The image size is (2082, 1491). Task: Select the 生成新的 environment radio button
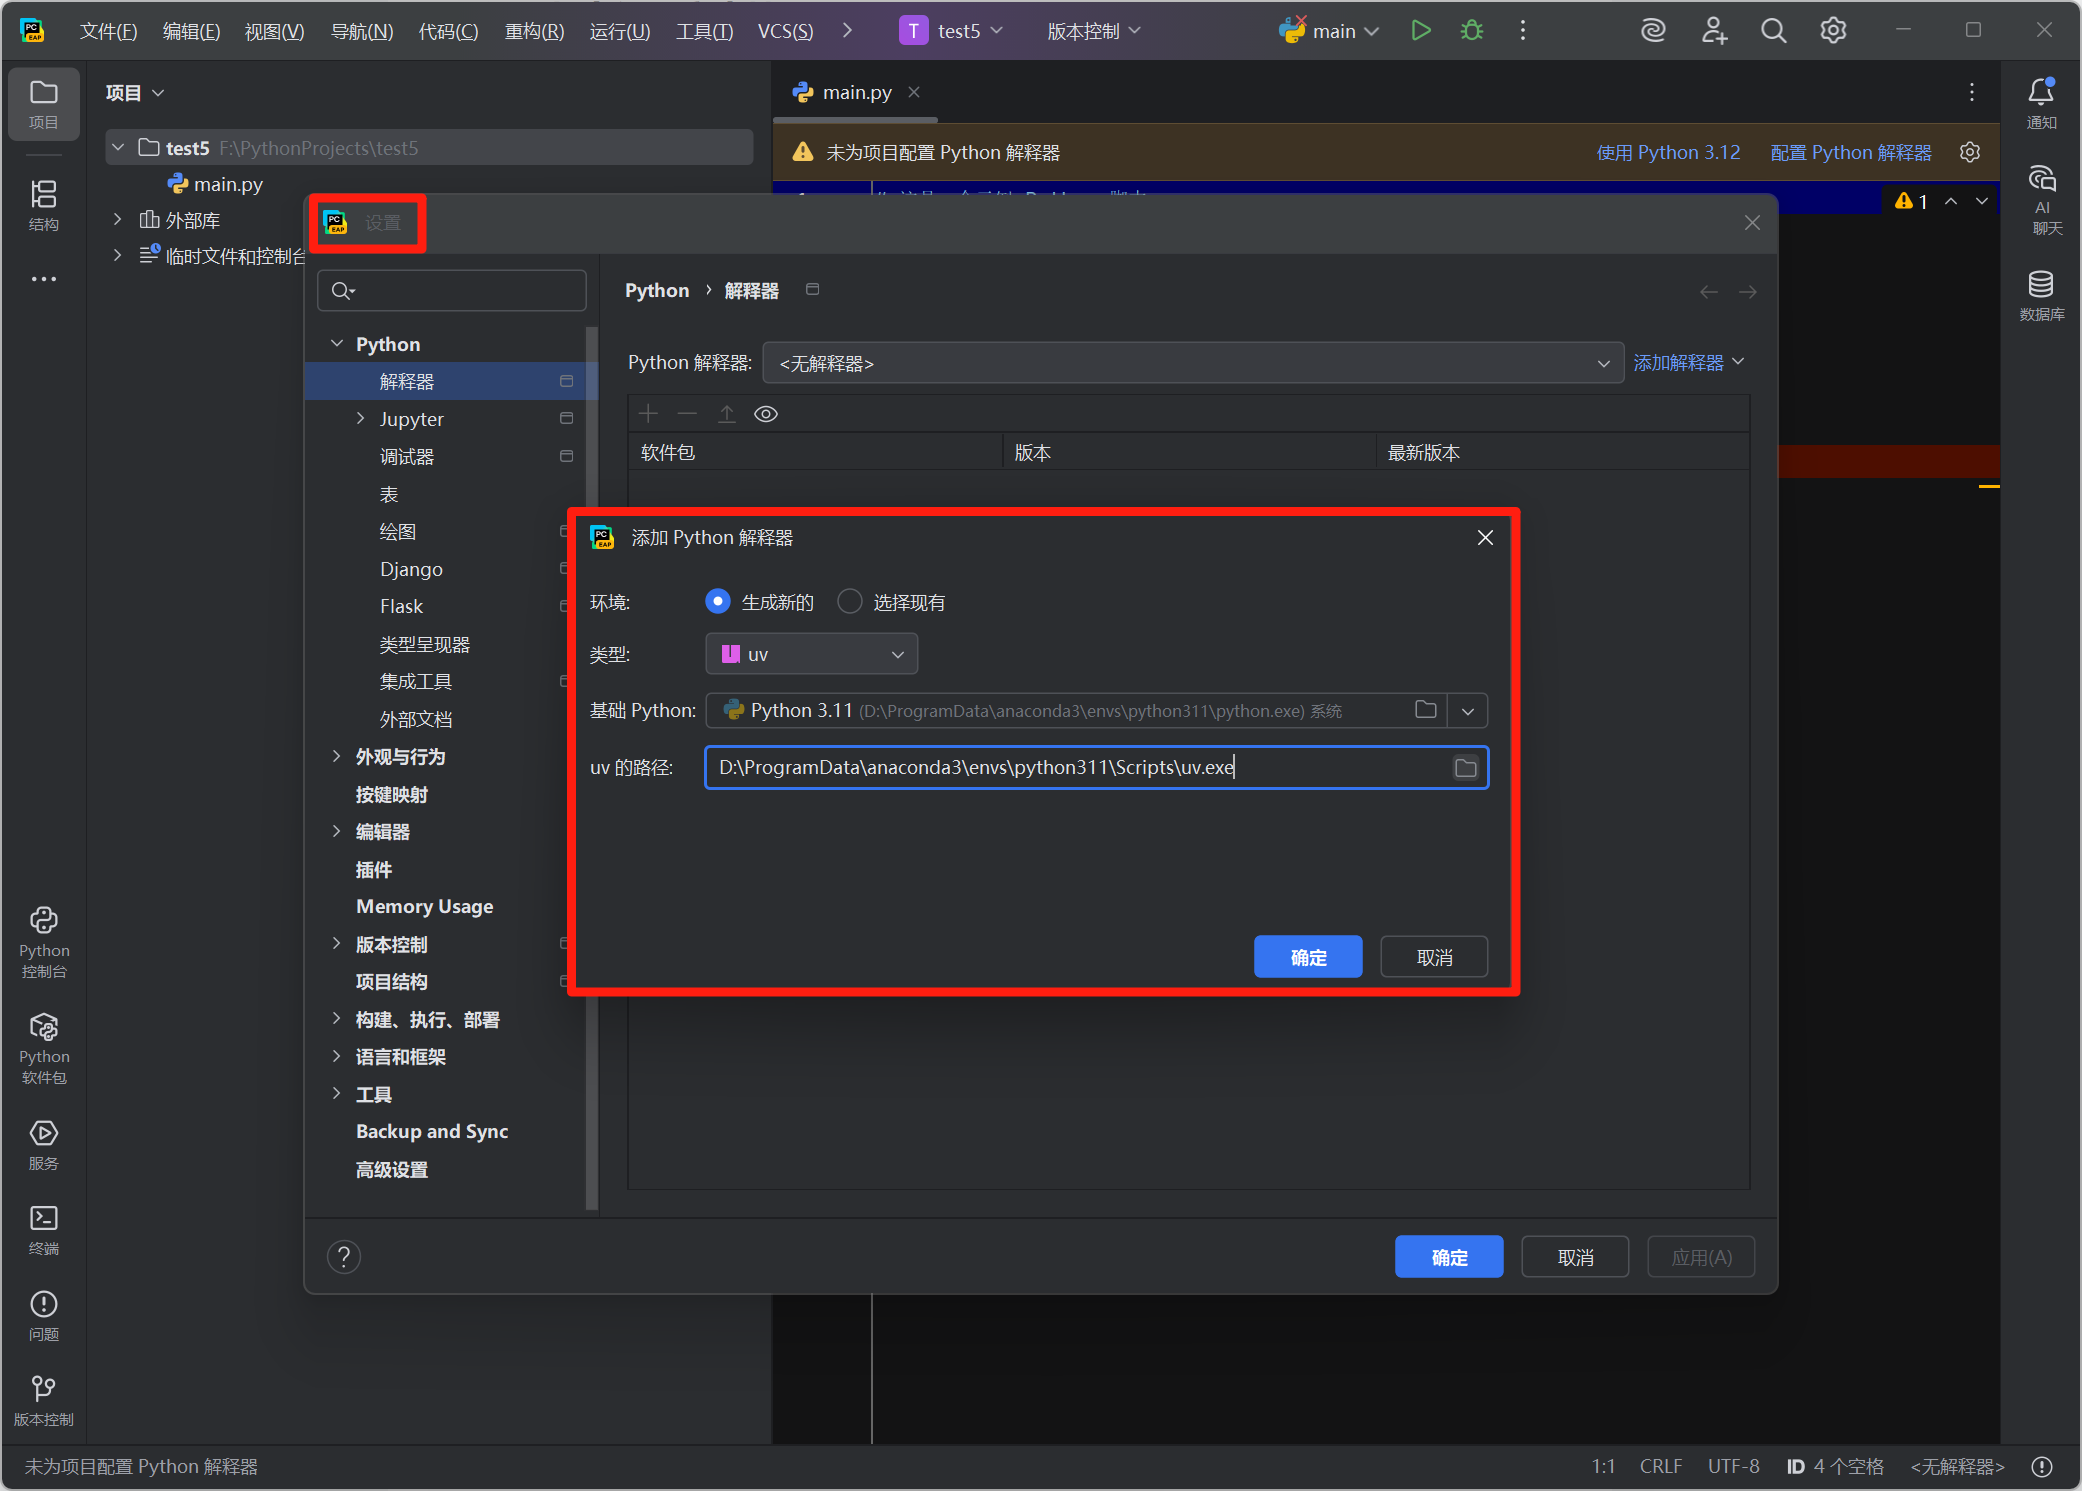[x=718, y=602]
